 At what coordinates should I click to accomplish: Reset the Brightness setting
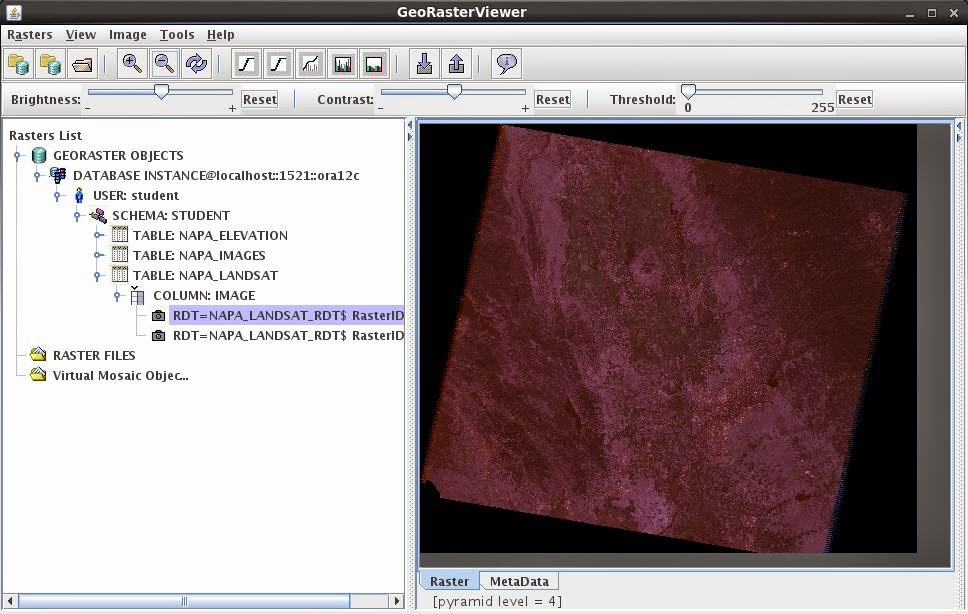coord(259,99)
